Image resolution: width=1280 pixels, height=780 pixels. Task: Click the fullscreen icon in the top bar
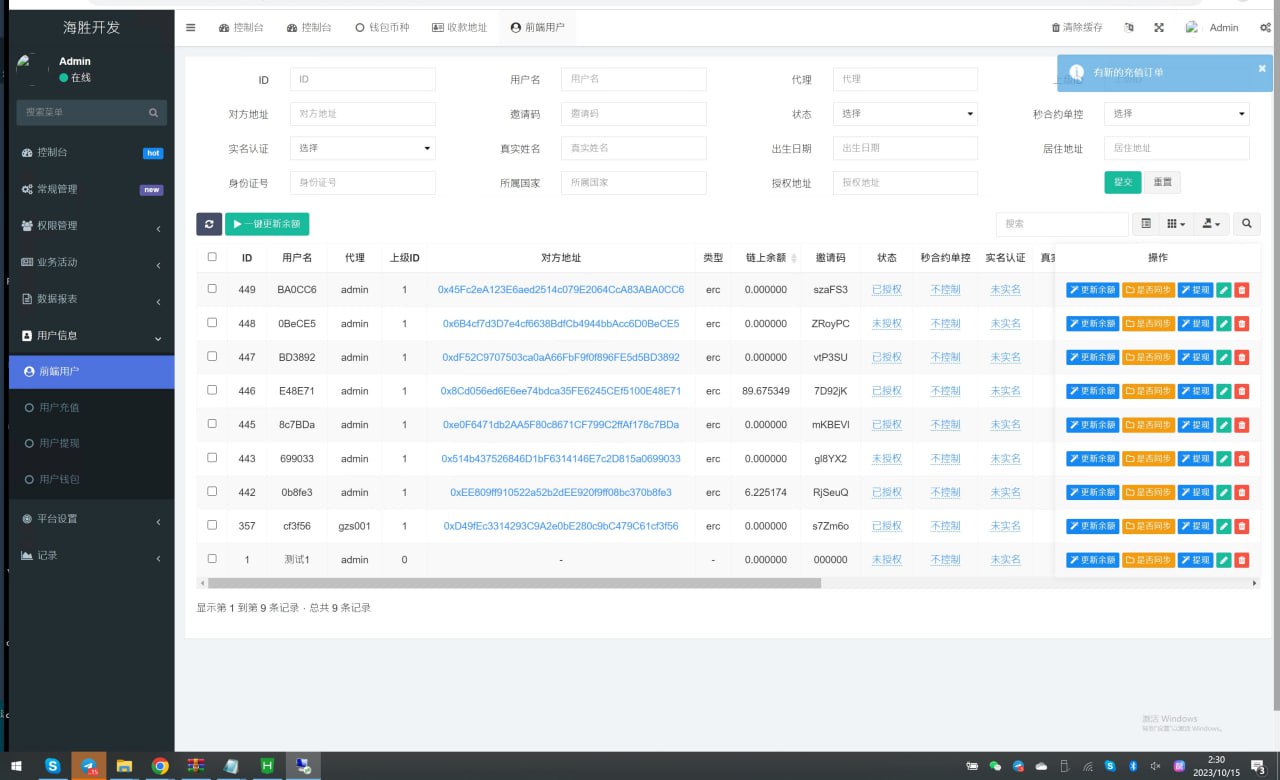pyautogui.click(x=1159, y=28)
